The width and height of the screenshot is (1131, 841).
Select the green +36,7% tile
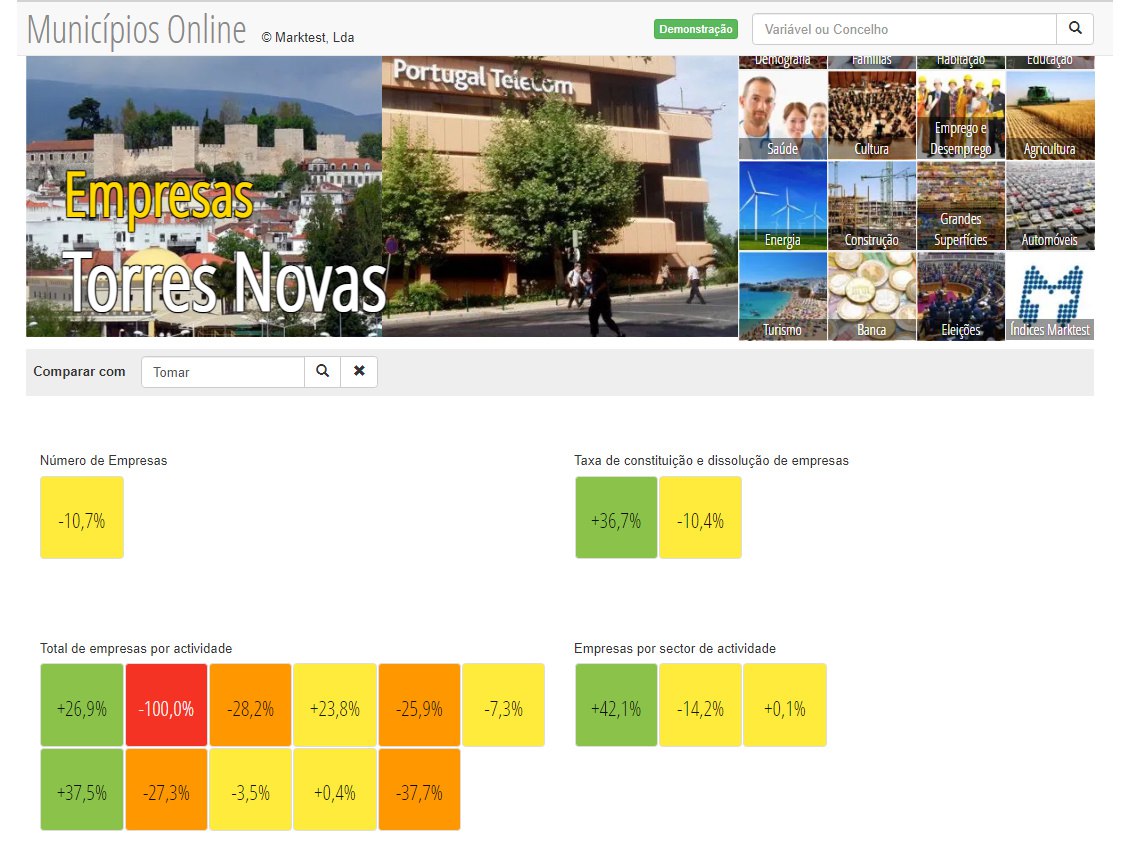[x=616, y=517]
